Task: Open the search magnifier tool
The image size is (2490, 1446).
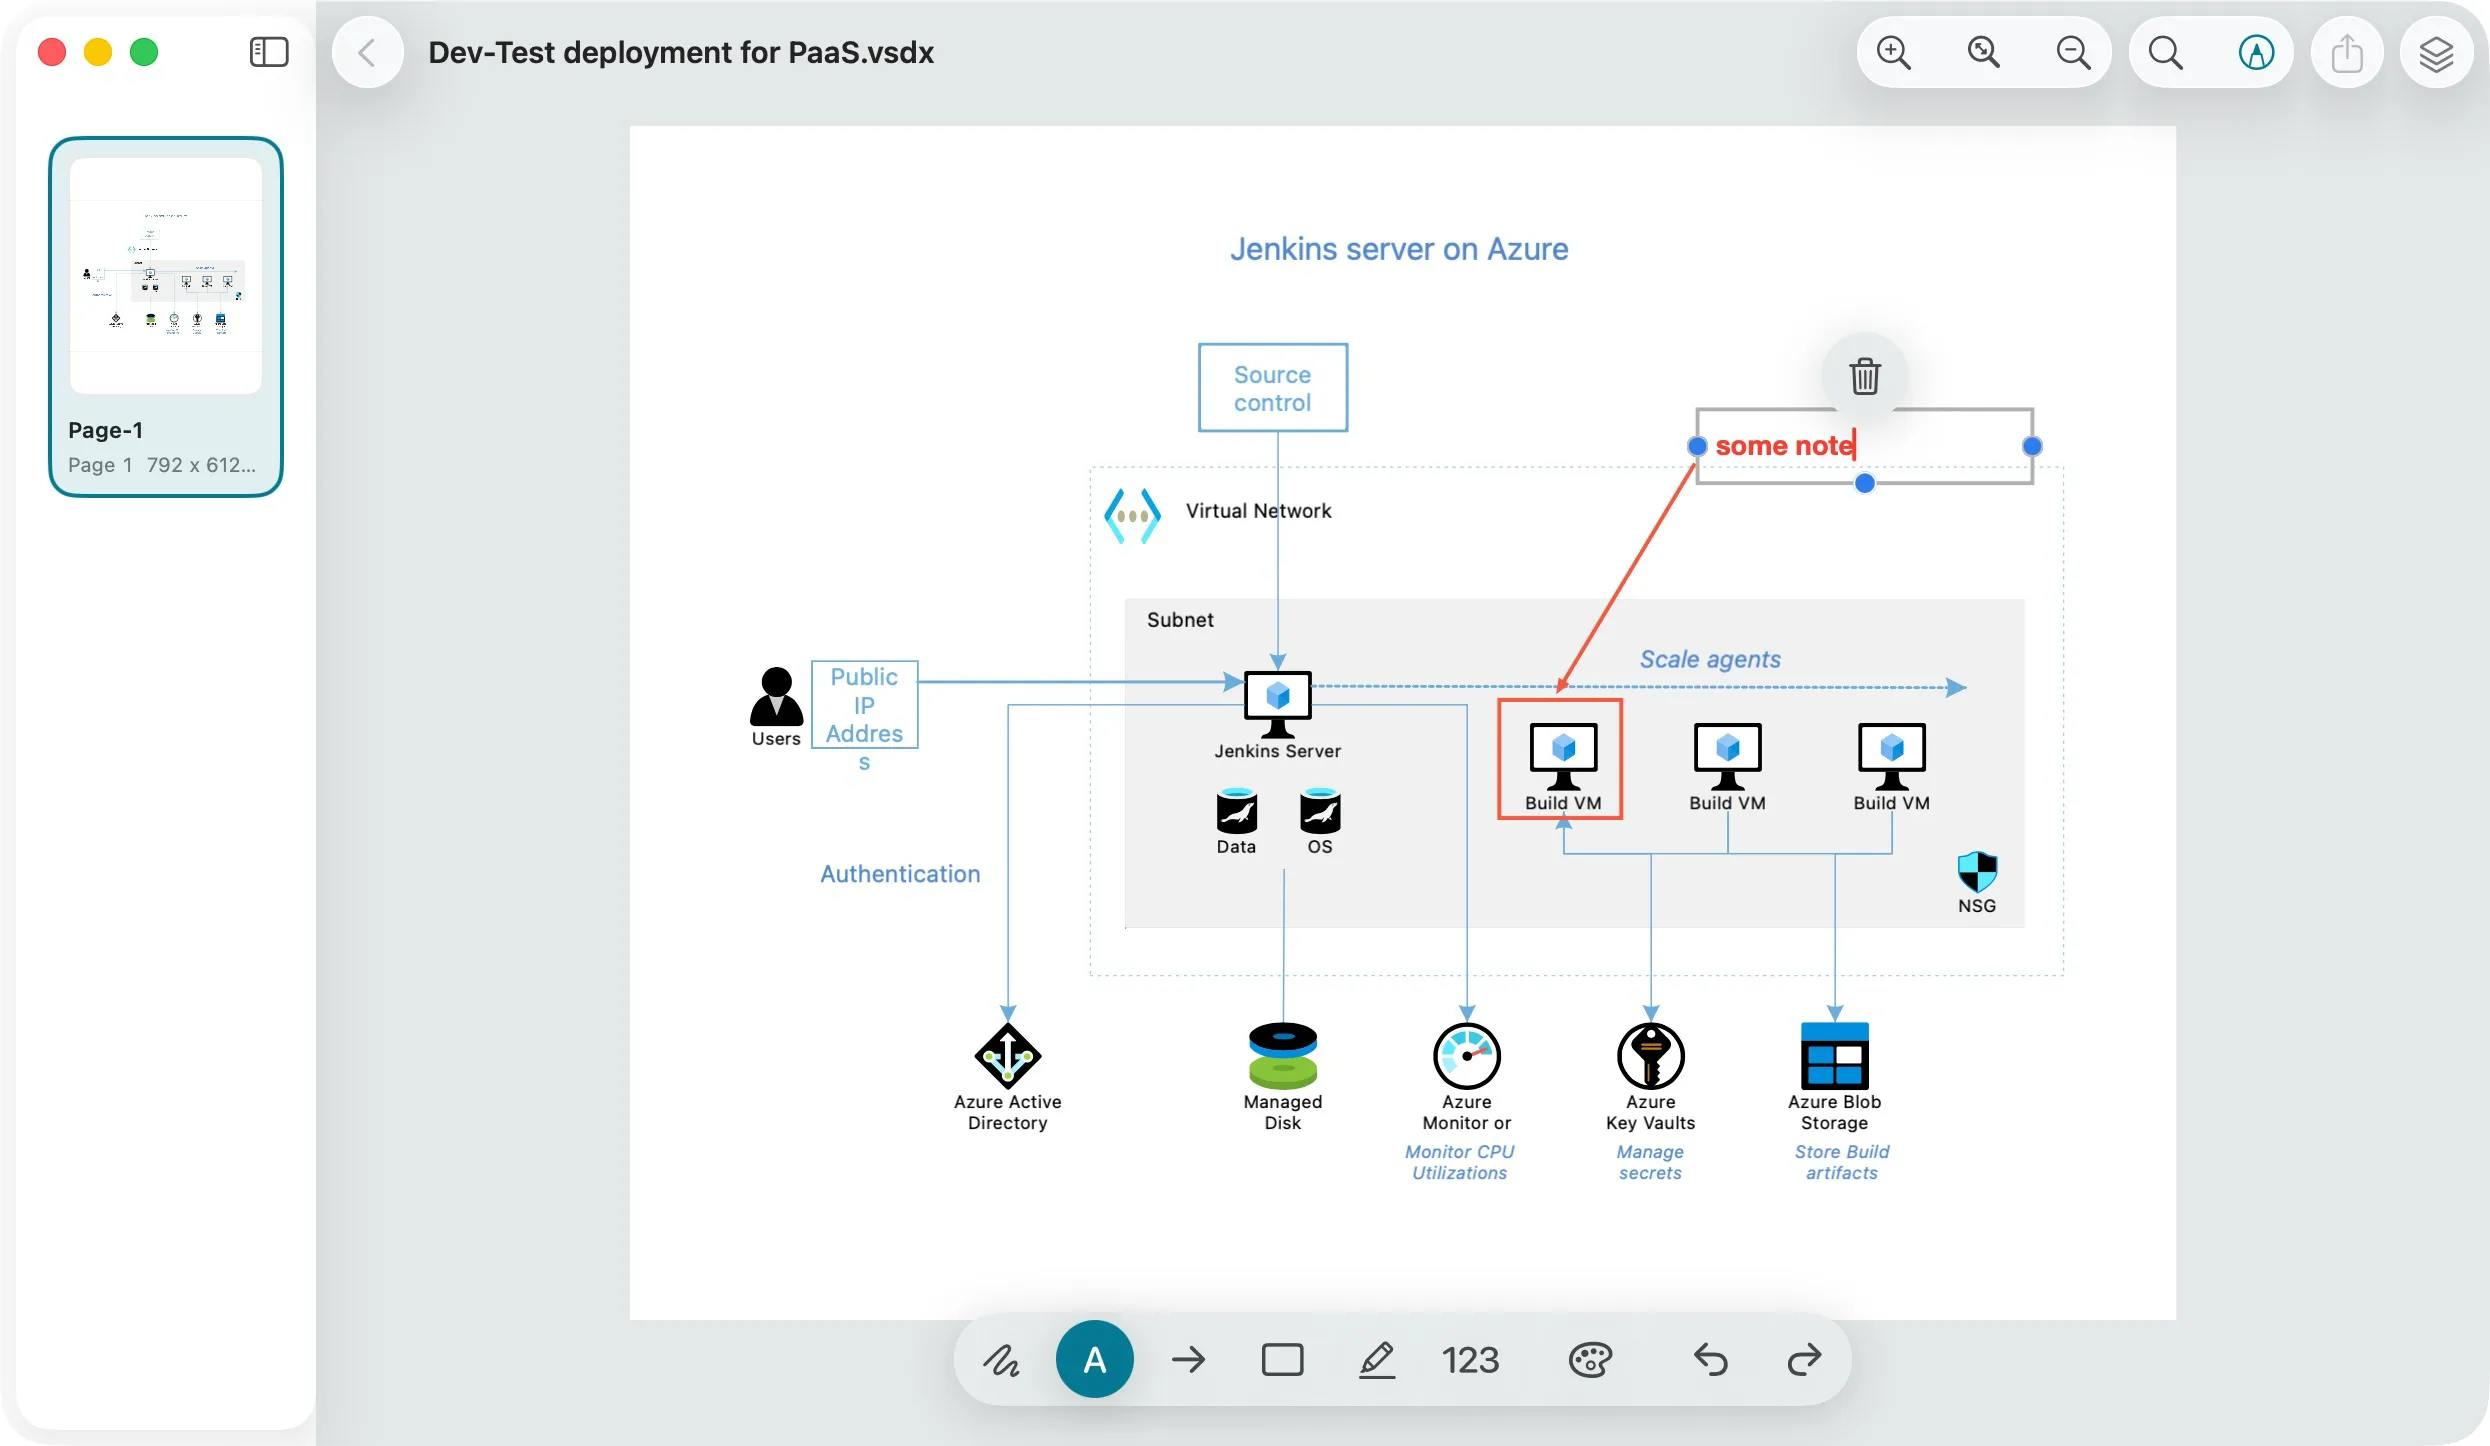Action: click(x=2165, y=52)
